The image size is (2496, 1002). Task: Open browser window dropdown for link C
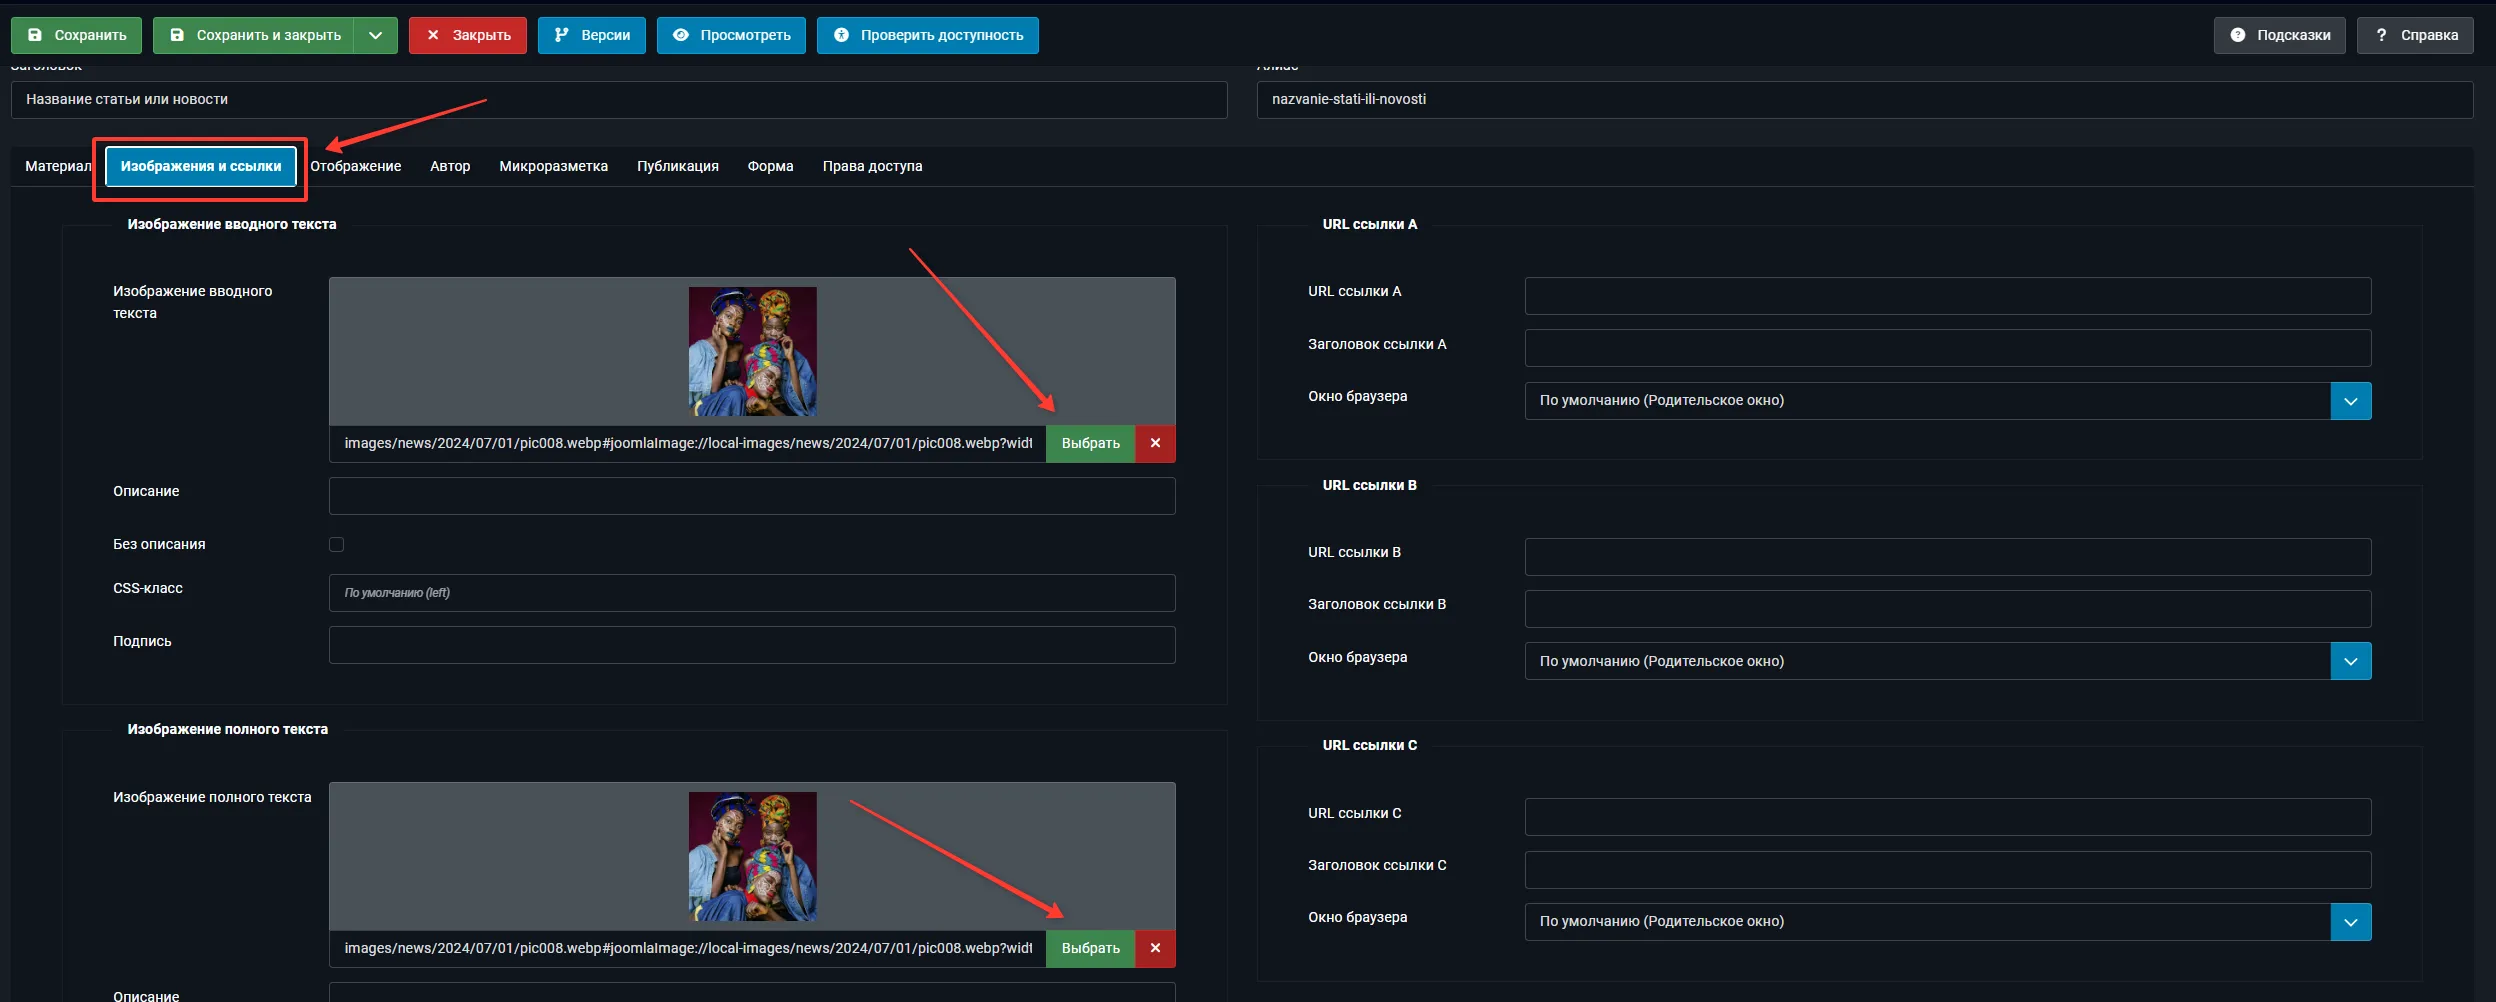pyautogui.click(x=2350, y=922)
